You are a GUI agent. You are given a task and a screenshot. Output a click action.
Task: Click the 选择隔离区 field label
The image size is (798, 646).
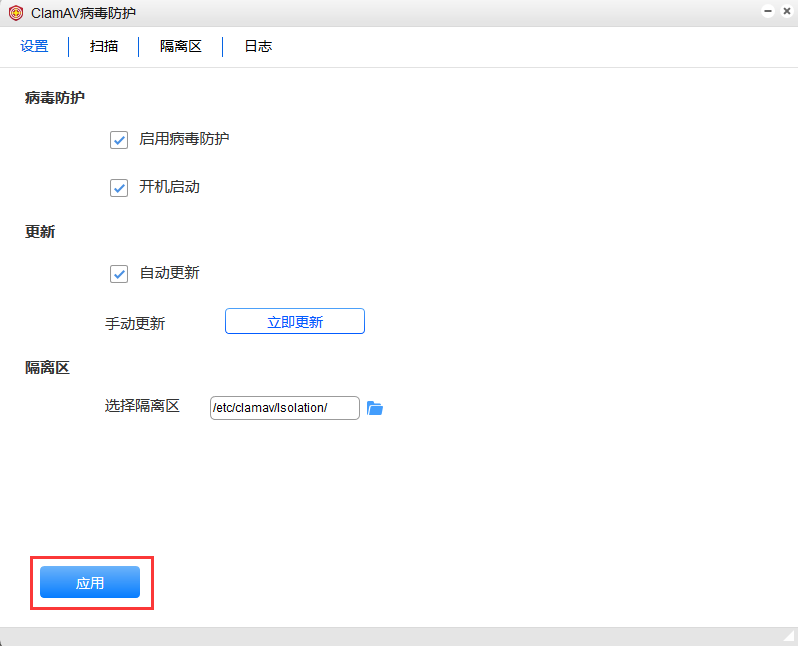[x=142, y=406]
